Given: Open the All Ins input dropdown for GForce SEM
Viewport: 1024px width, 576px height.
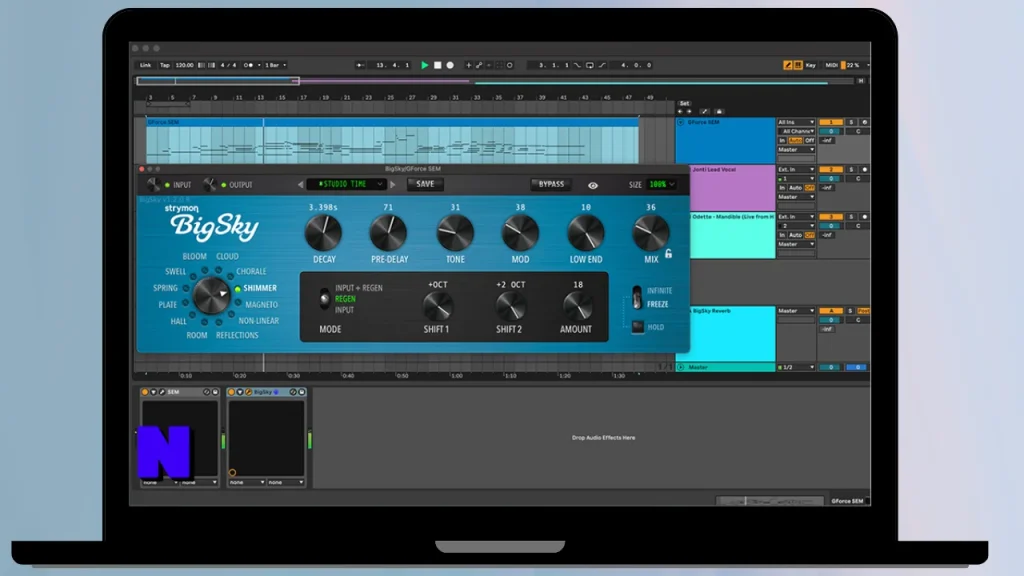Looking at the screenshot, I should (x=795, y=122).
